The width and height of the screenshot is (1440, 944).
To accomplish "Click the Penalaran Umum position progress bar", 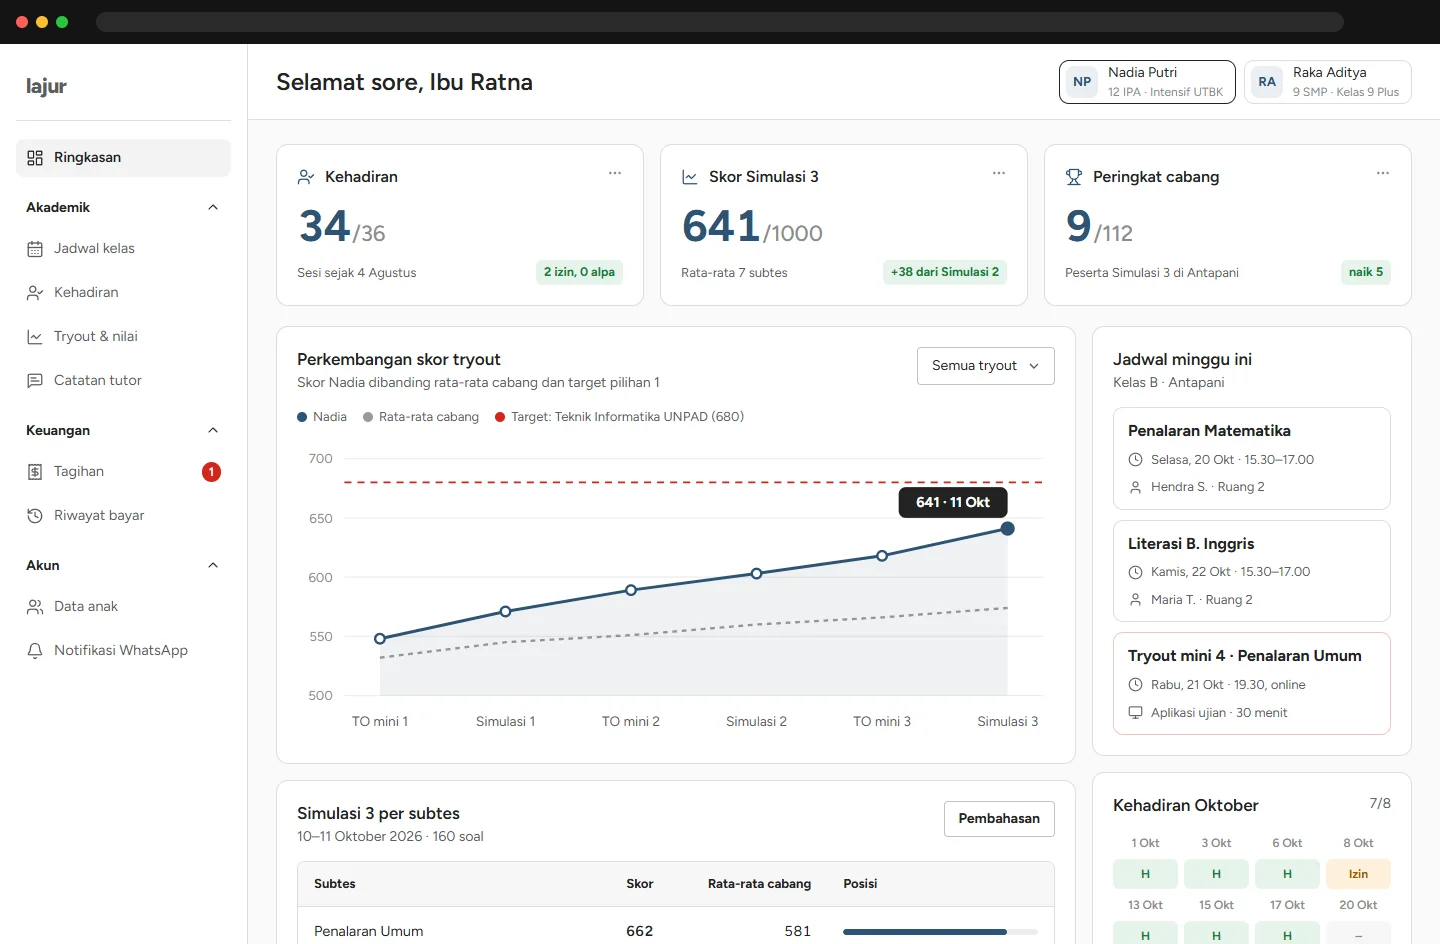I will [x=940, y=932].
